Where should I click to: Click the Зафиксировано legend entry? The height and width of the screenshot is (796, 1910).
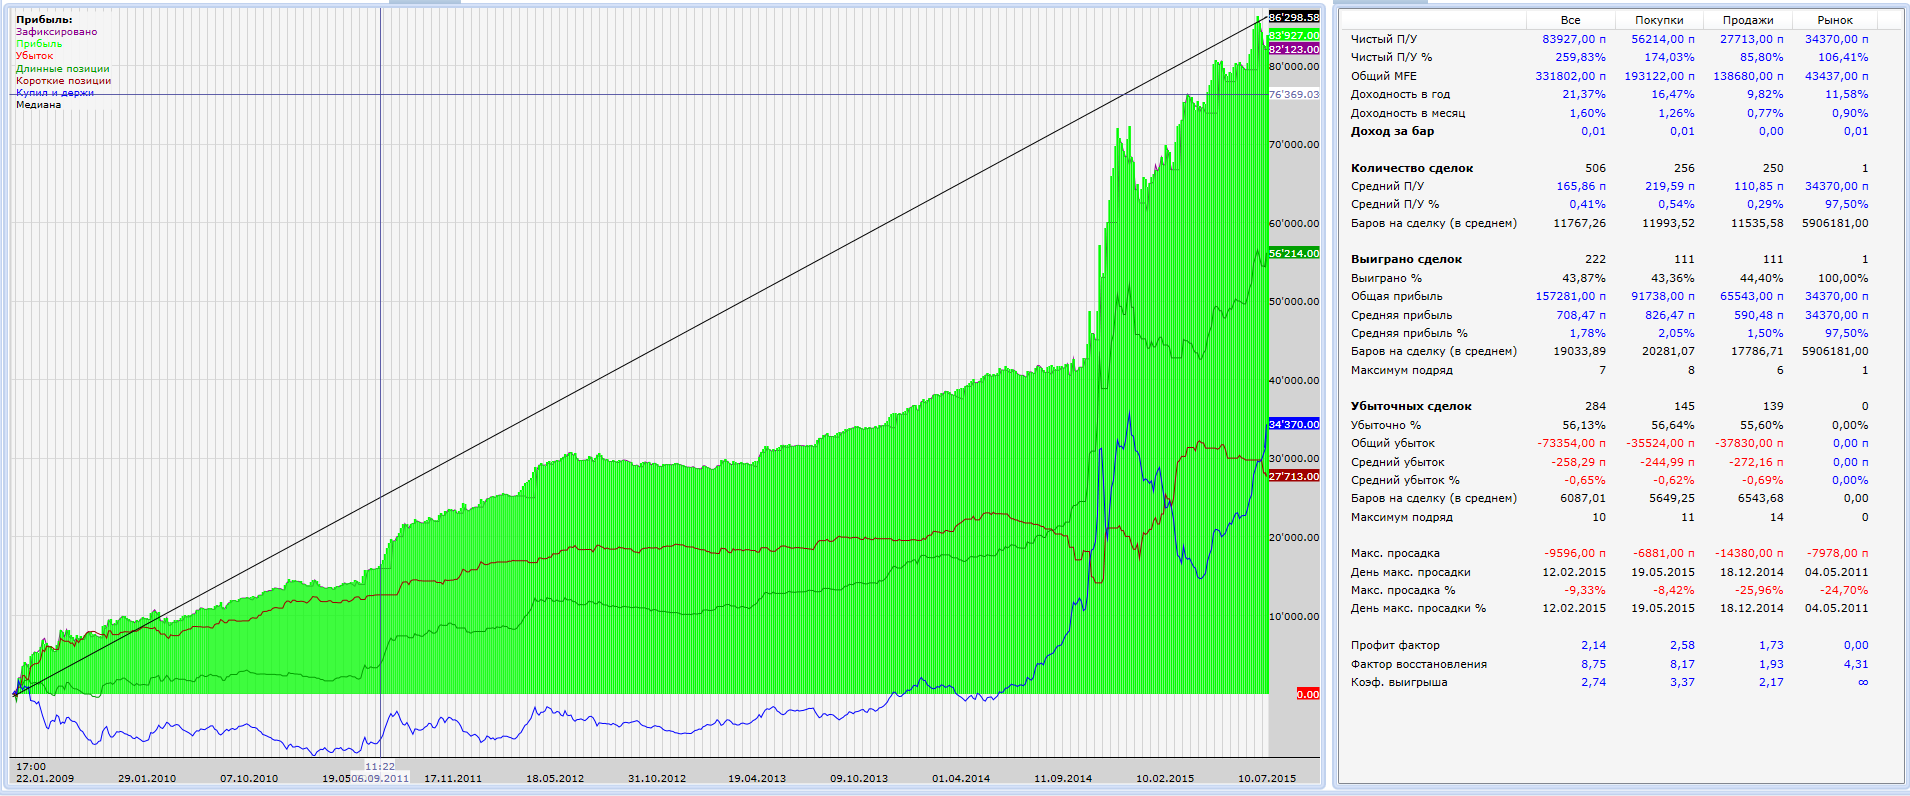coord(56,32)
